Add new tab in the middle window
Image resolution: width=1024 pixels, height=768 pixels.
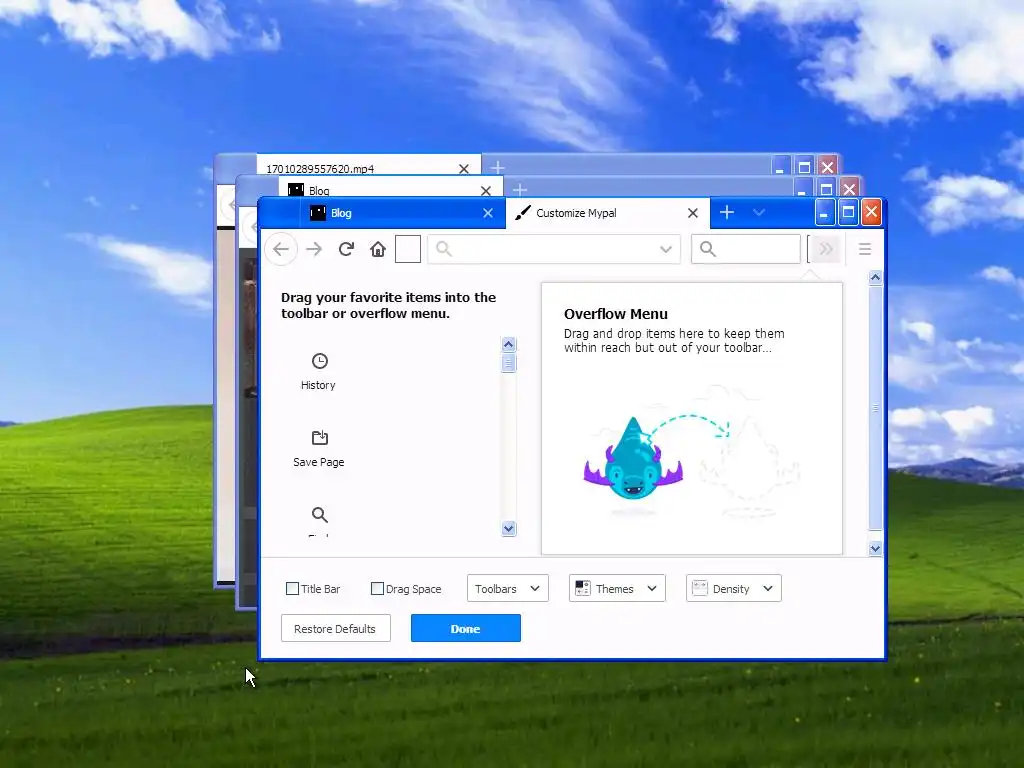click(x=520, y=190)
